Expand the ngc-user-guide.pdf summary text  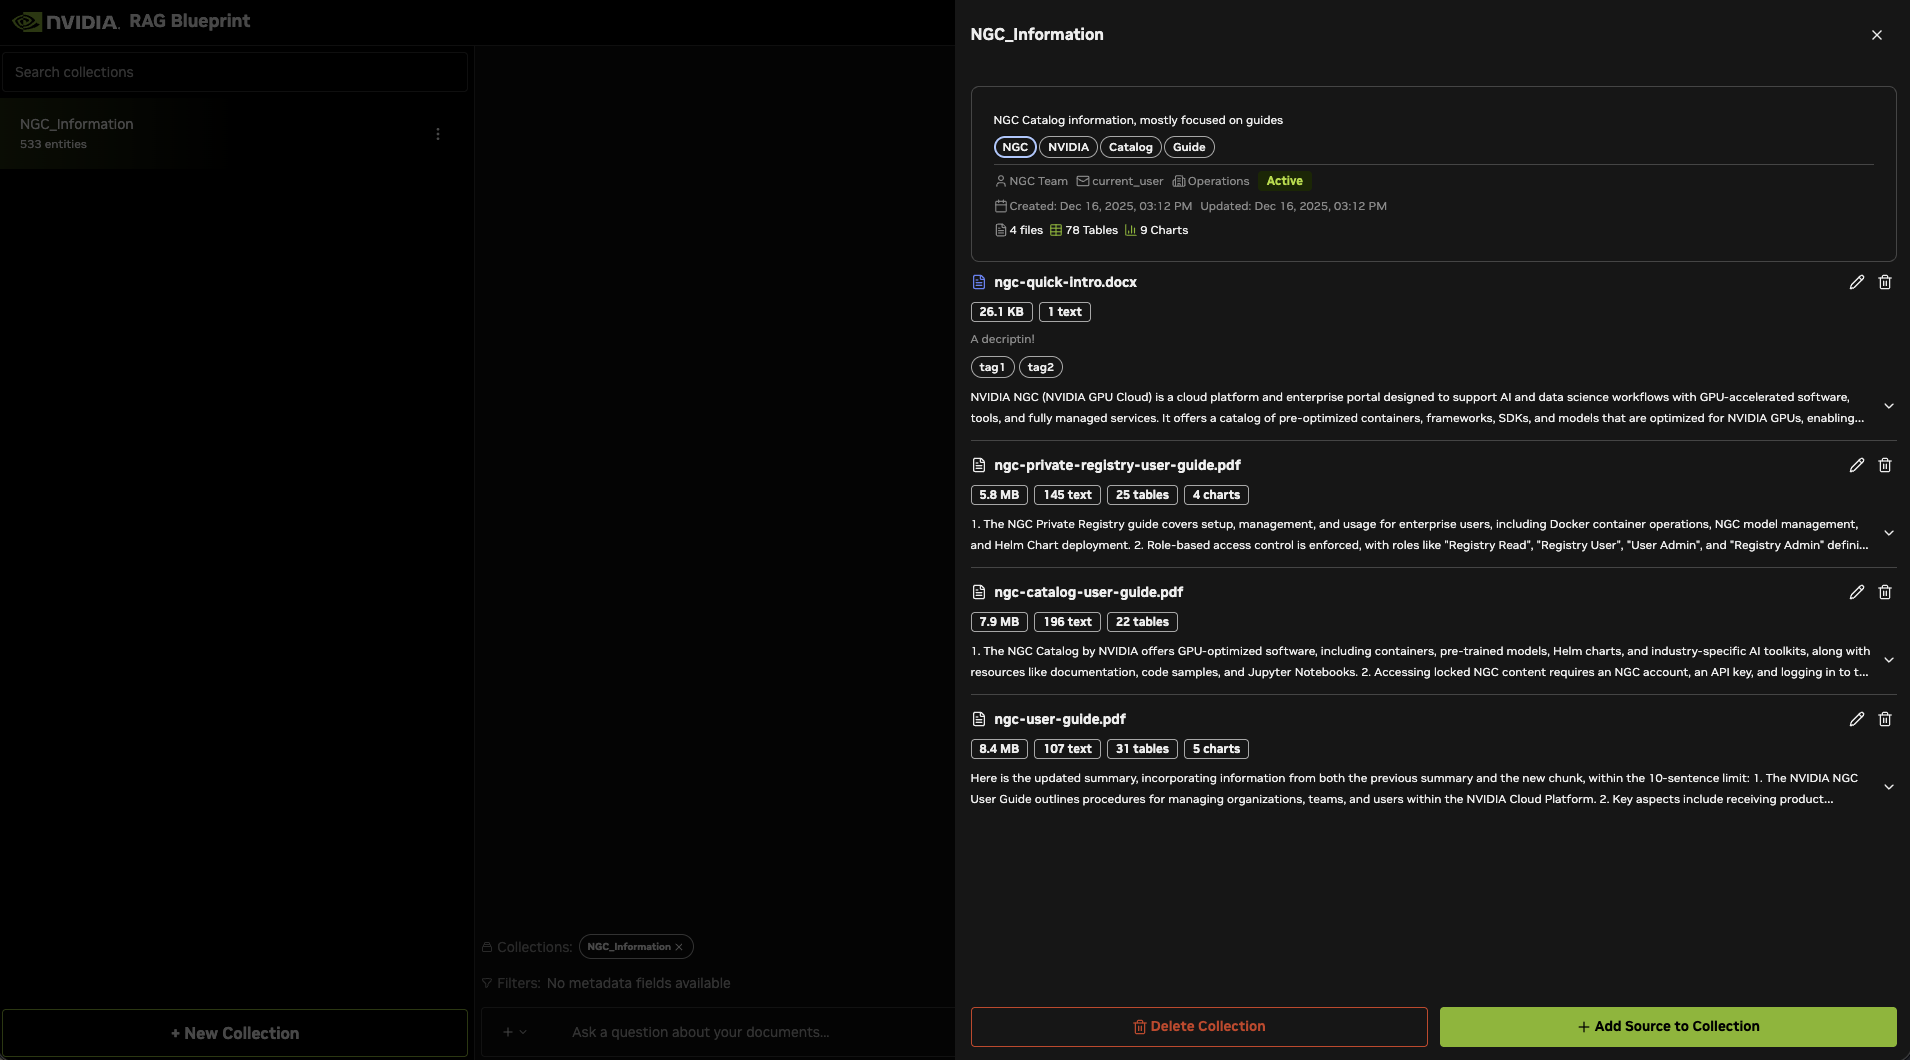tap(1888, 788)
